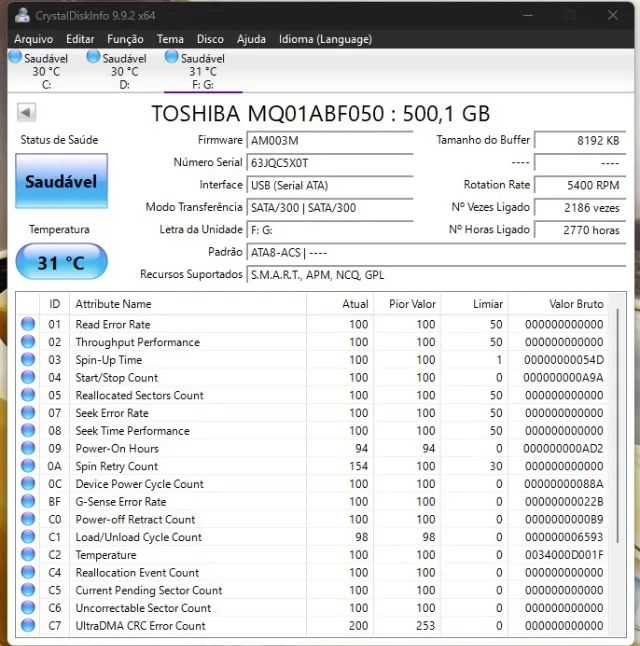Open the Ajuda menu
The width and height of the screenshot is (640, 646).
[x=251, y=39]
